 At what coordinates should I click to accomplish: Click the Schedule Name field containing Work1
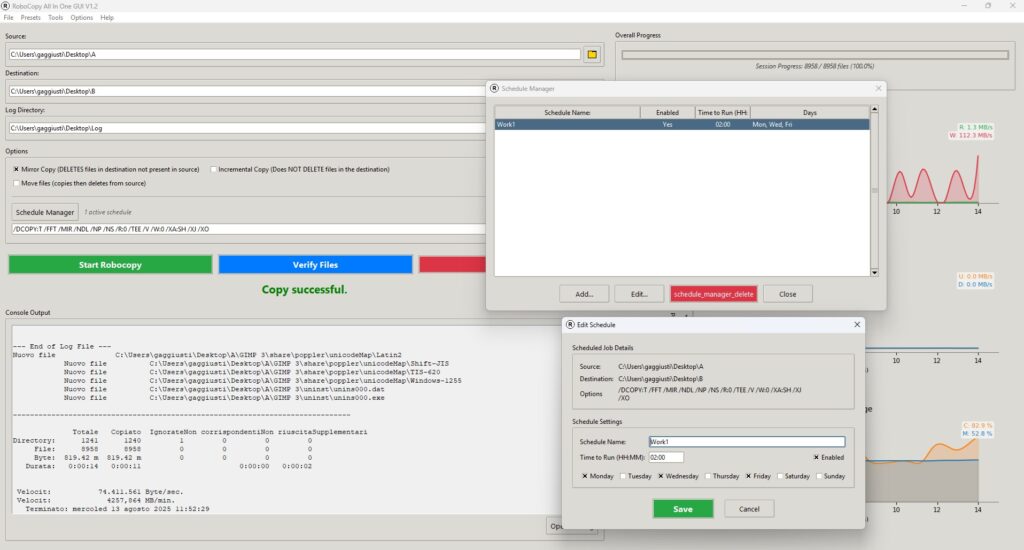pos(747,442)
